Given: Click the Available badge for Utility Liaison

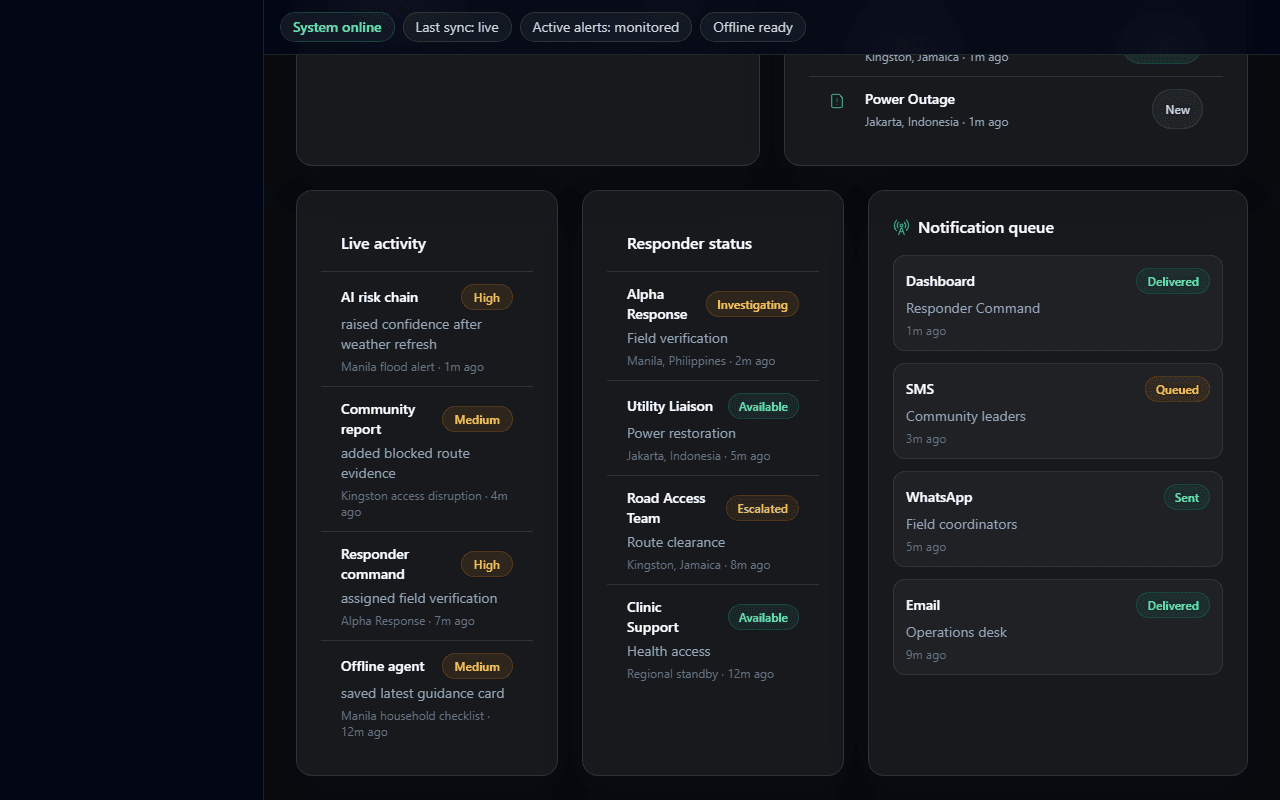Looking at the screenshot, I should coord(763,406).
